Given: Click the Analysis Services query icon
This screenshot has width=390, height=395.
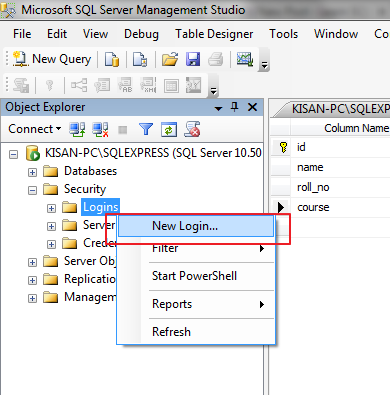Looking at the screenshot, I should coord(140,60).
